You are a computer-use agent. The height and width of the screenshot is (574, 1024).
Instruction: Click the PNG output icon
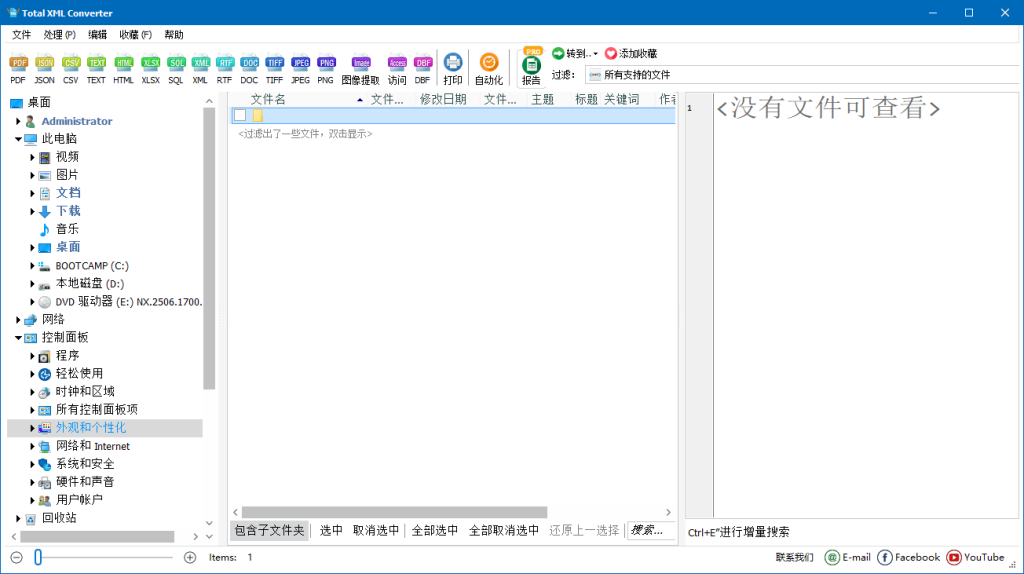[x=326, y=69]
